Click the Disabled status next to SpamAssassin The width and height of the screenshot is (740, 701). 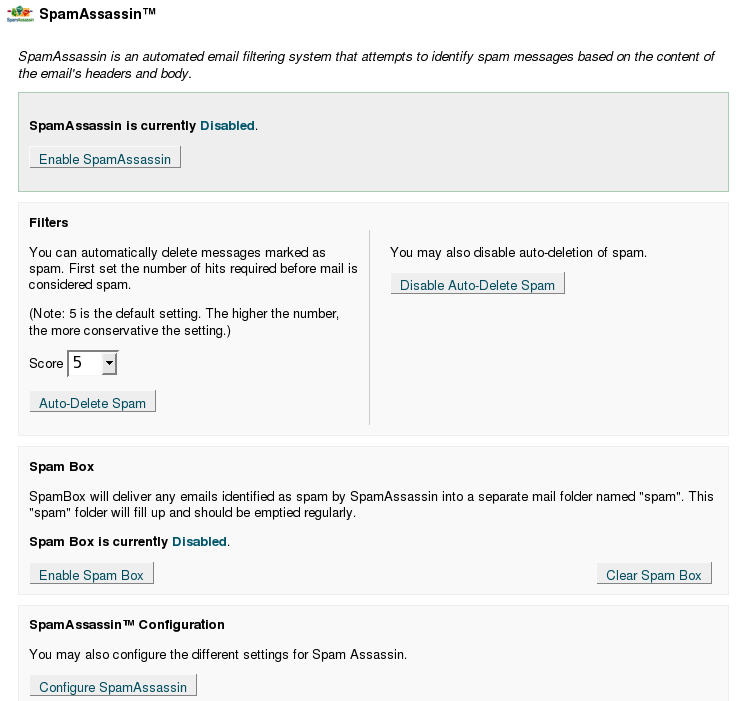click(228, 126)
